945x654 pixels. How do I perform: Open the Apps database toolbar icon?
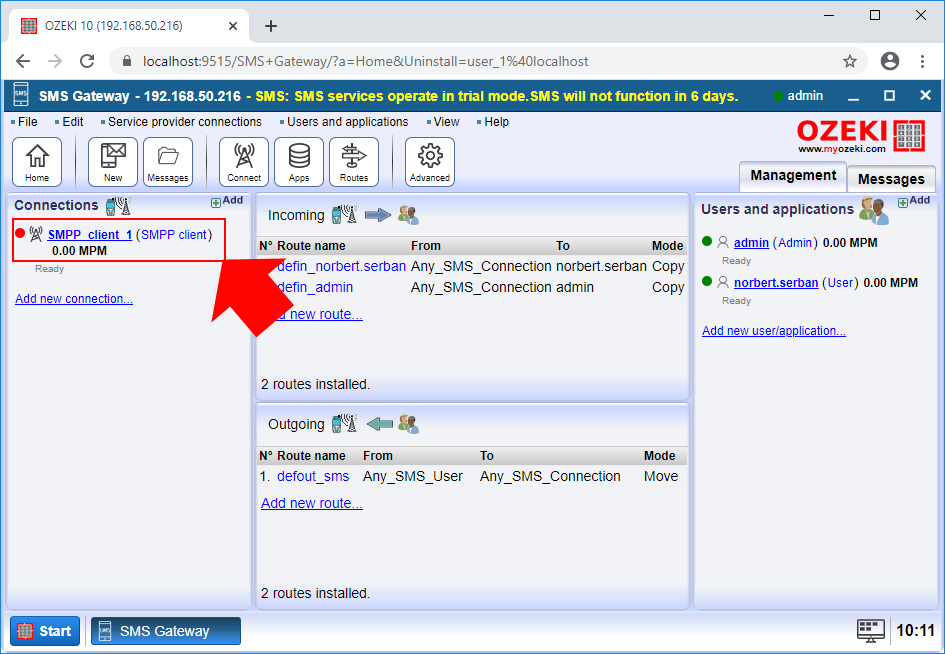point(298,162)
